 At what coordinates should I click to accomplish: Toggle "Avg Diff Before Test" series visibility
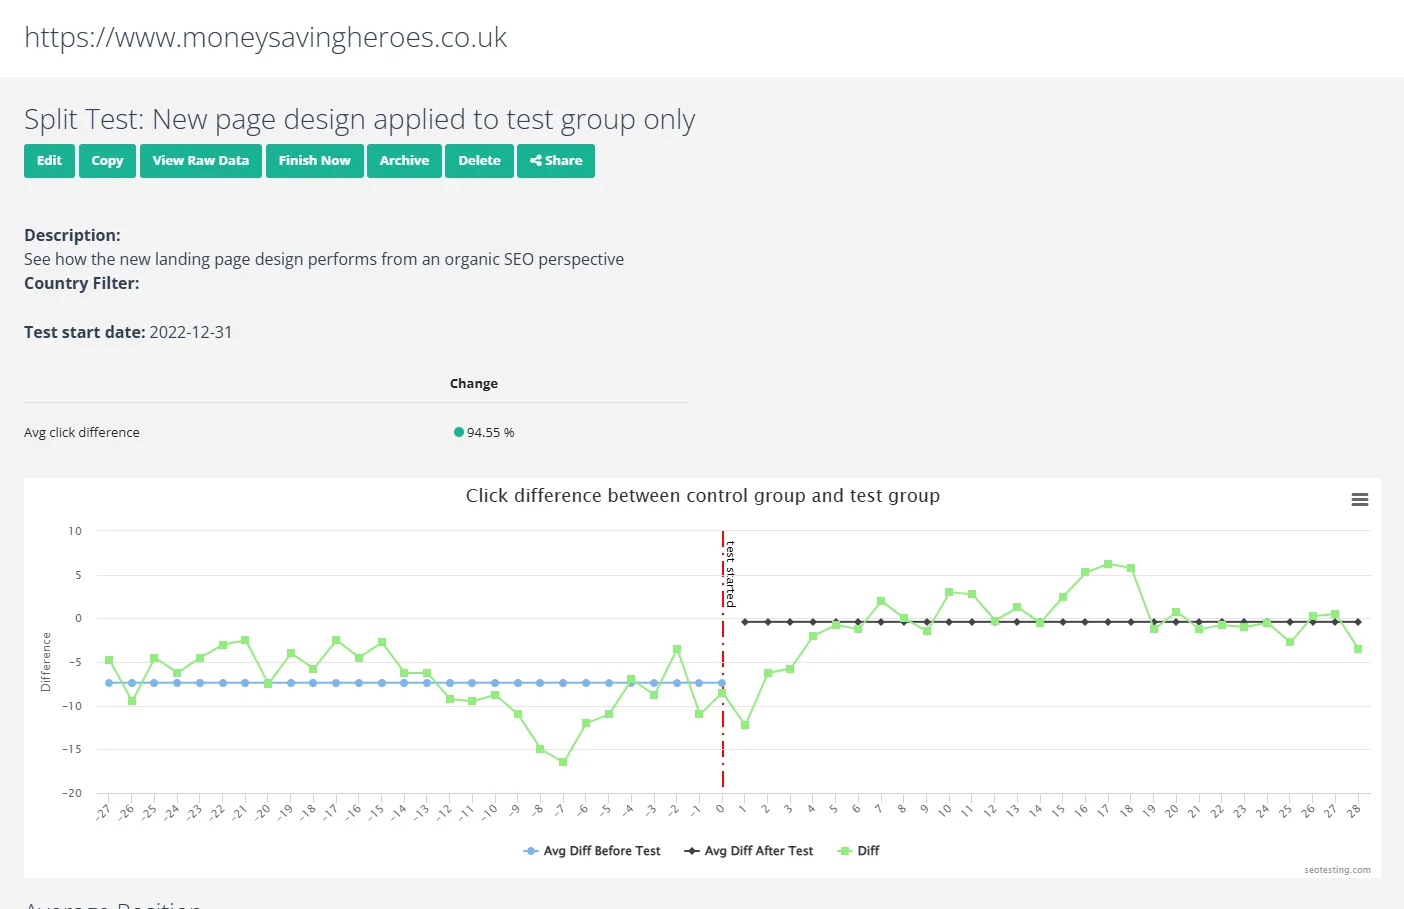click(x=592, y=851)
